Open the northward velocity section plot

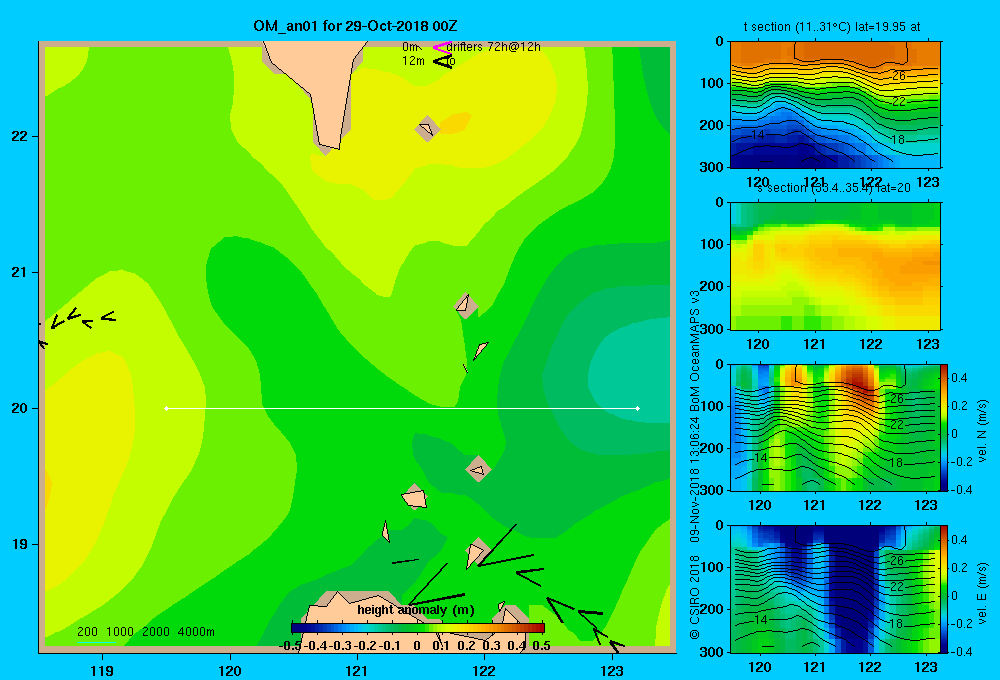coord(835,427)
